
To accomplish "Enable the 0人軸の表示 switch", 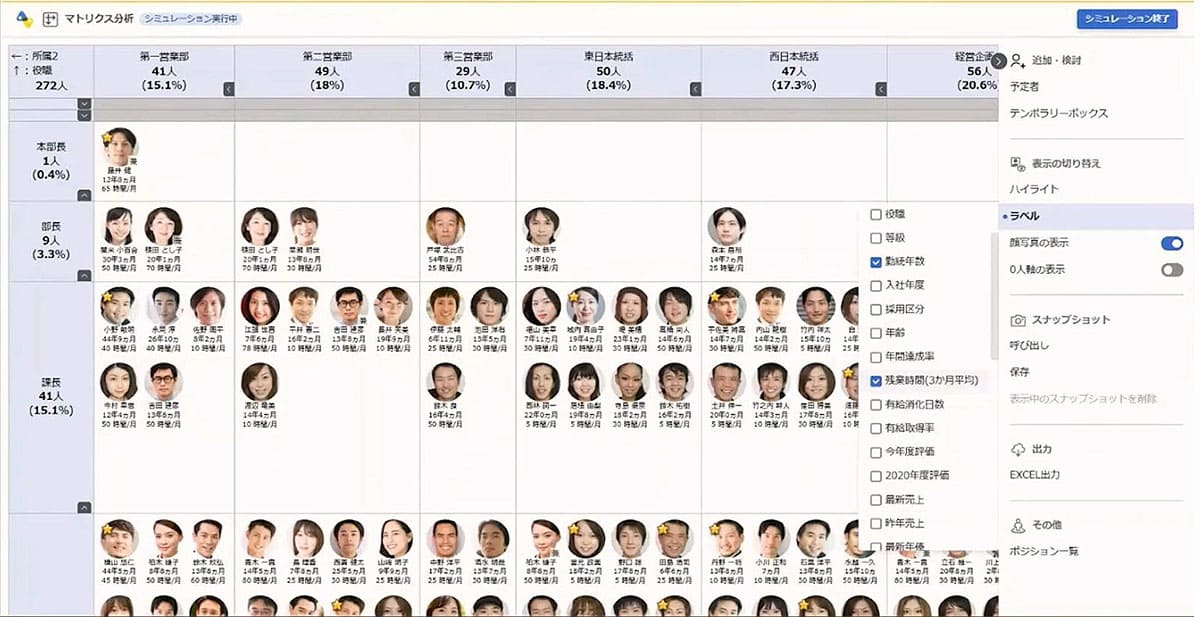I will pos(1171,269).
